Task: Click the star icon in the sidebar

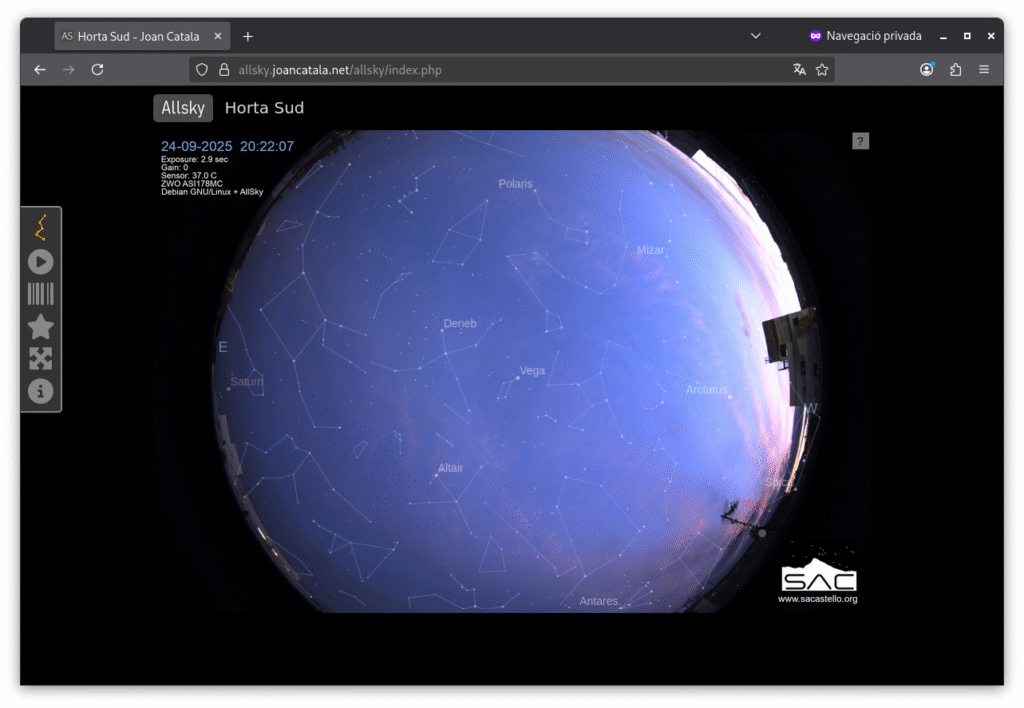Action: click(41, 327)
